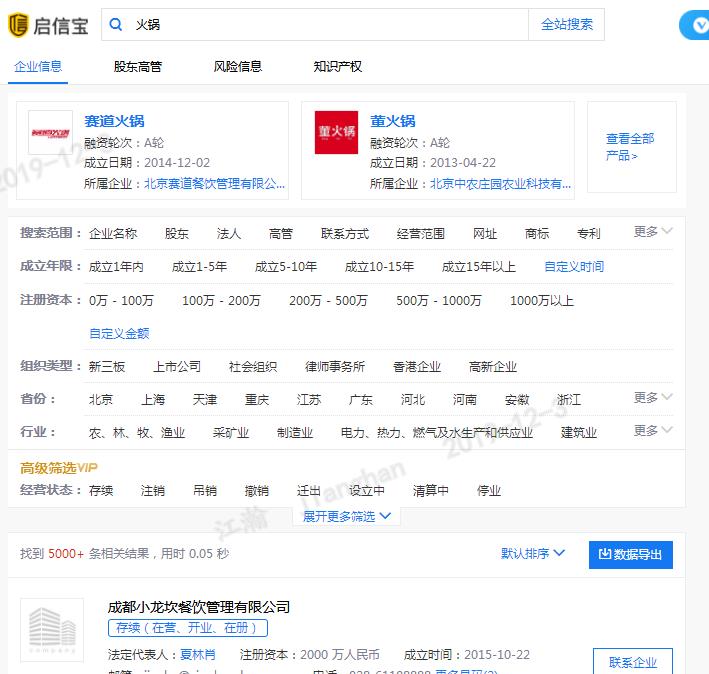The height and width of the screenshot is (674, 709).
Task: Select 联系方式 search scope
Action: point(345,234)
